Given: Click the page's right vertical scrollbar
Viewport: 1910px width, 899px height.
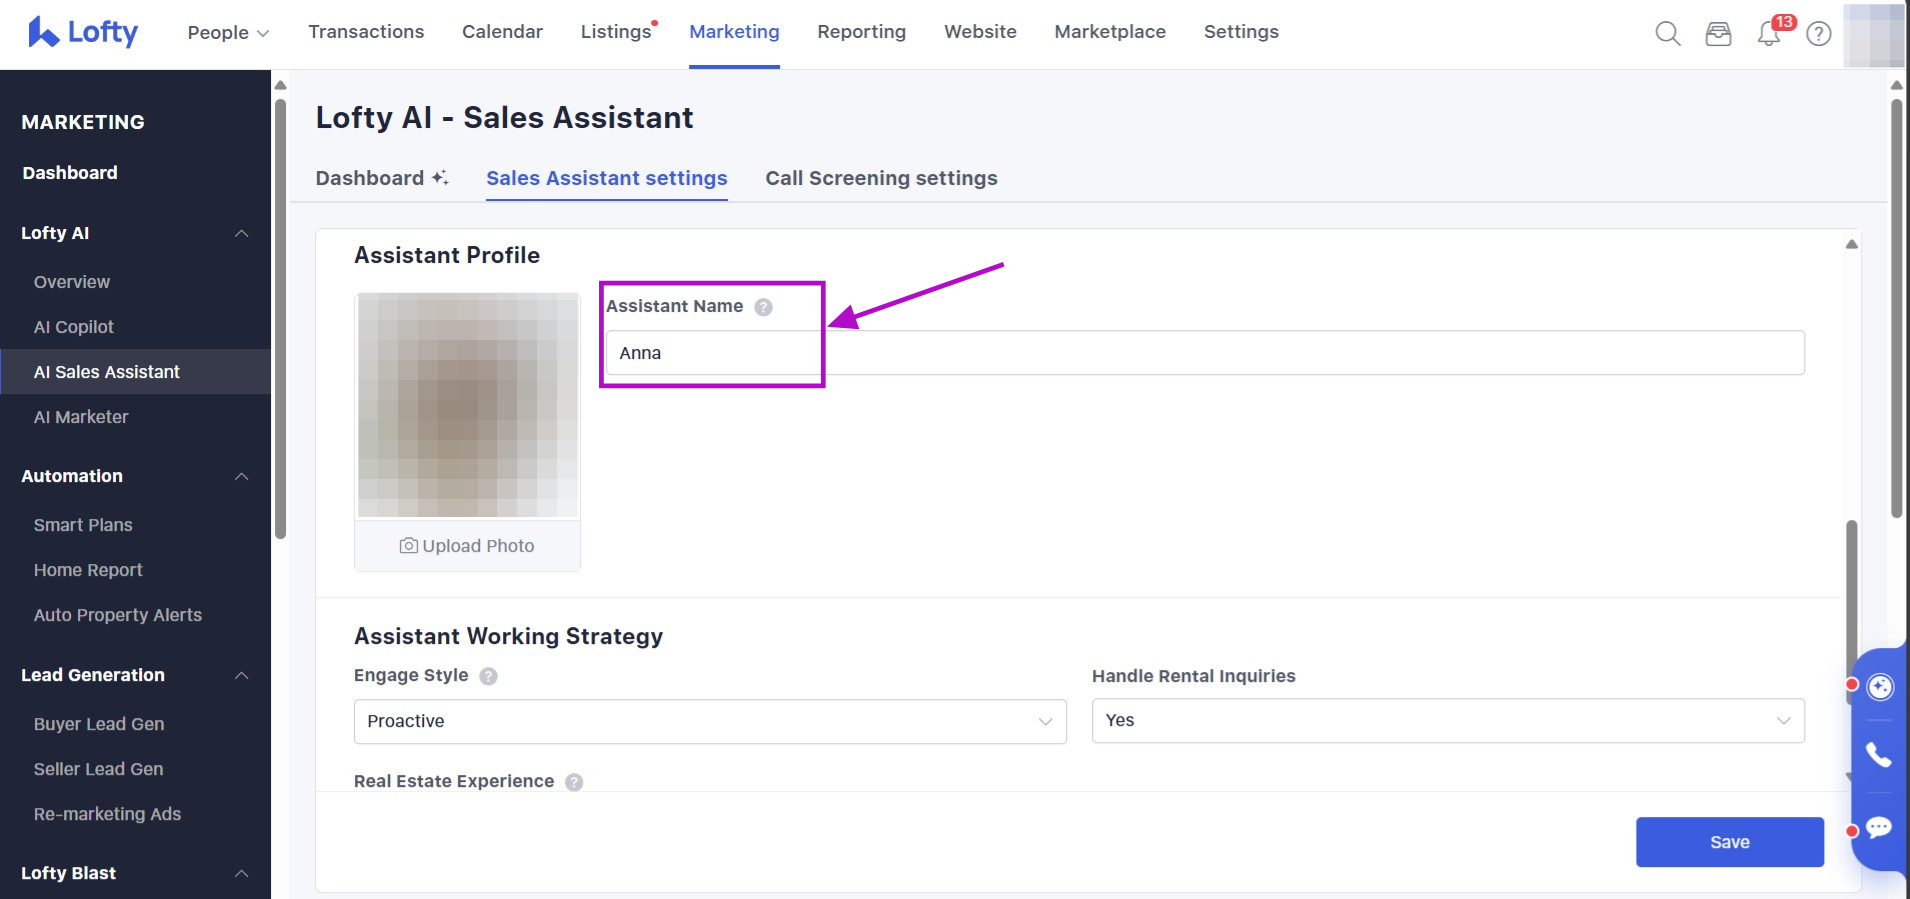Looking at the screenshot, I should [1896, 308].
